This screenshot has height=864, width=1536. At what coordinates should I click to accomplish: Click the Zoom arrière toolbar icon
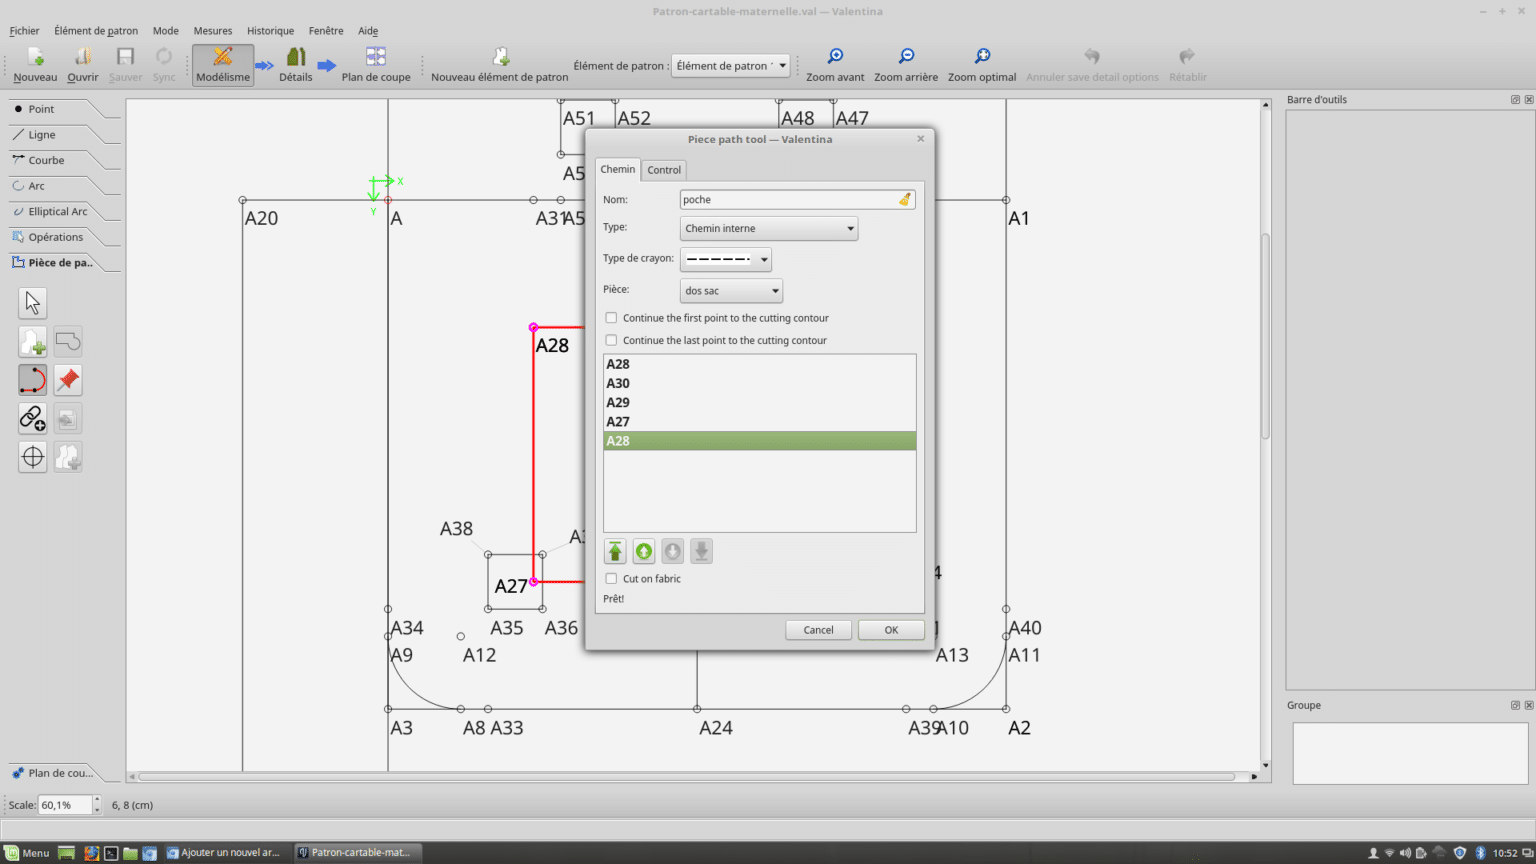click(x=905, y=57)
